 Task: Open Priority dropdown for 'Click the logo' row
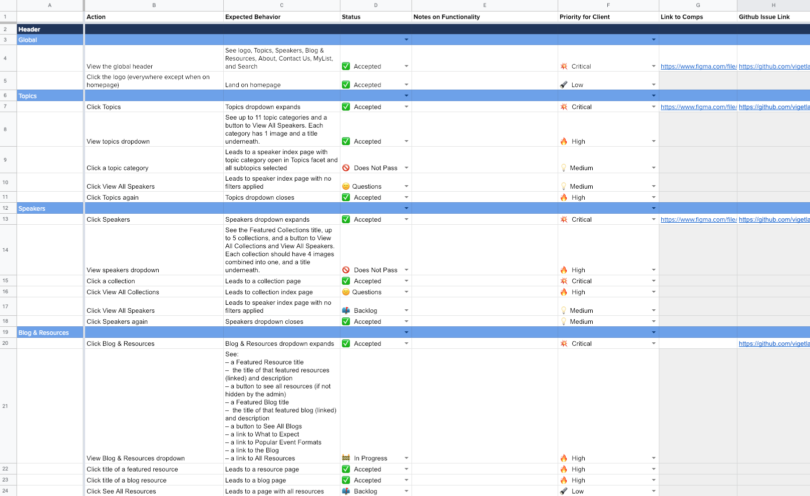tap(653, 85)
